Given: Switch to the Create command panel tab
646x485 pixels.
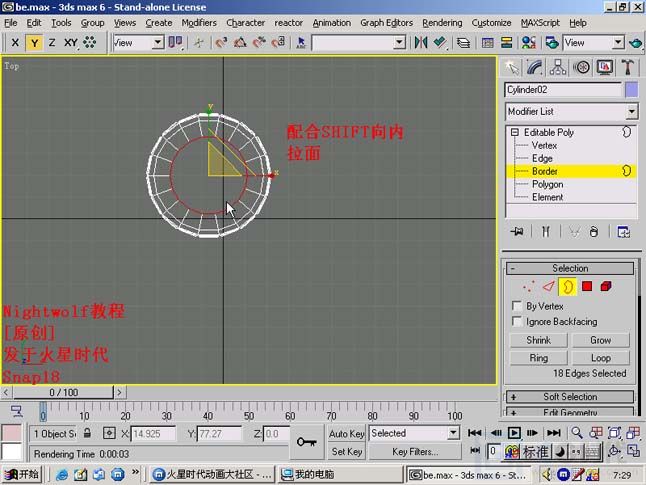Looking at the screenshot, I should pyautogui.click(x=512, y=68).
